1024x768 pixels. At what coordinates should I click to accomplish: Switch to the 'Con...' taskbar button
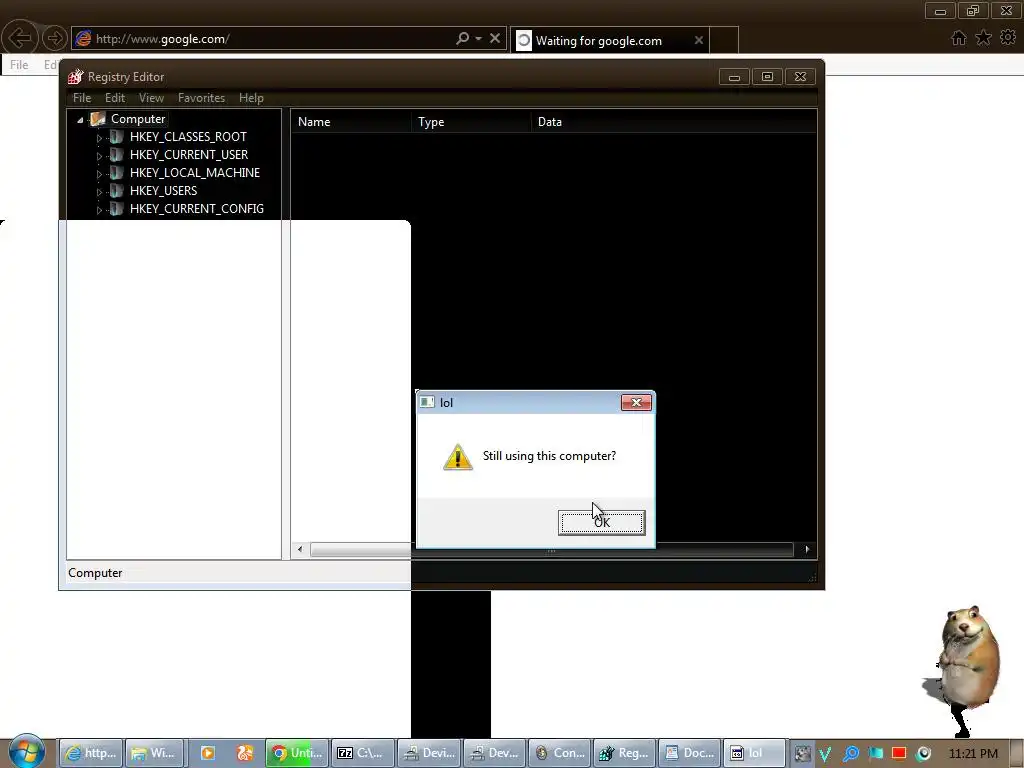[560, 753]
